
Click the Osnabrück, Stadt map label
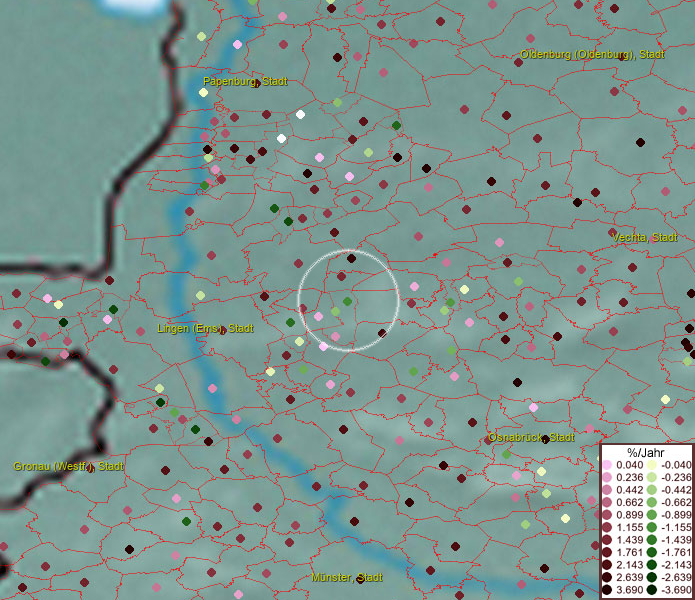[531, 438]
